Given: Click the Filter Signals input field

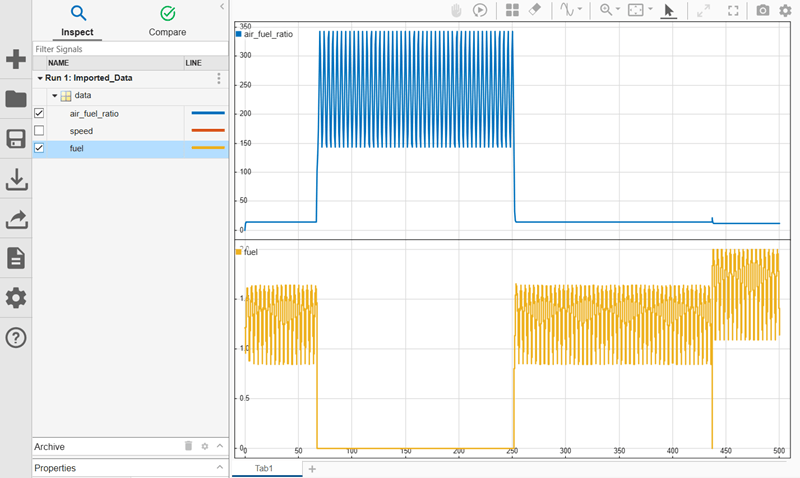Looking at the screenshot, I should (130, 49).
